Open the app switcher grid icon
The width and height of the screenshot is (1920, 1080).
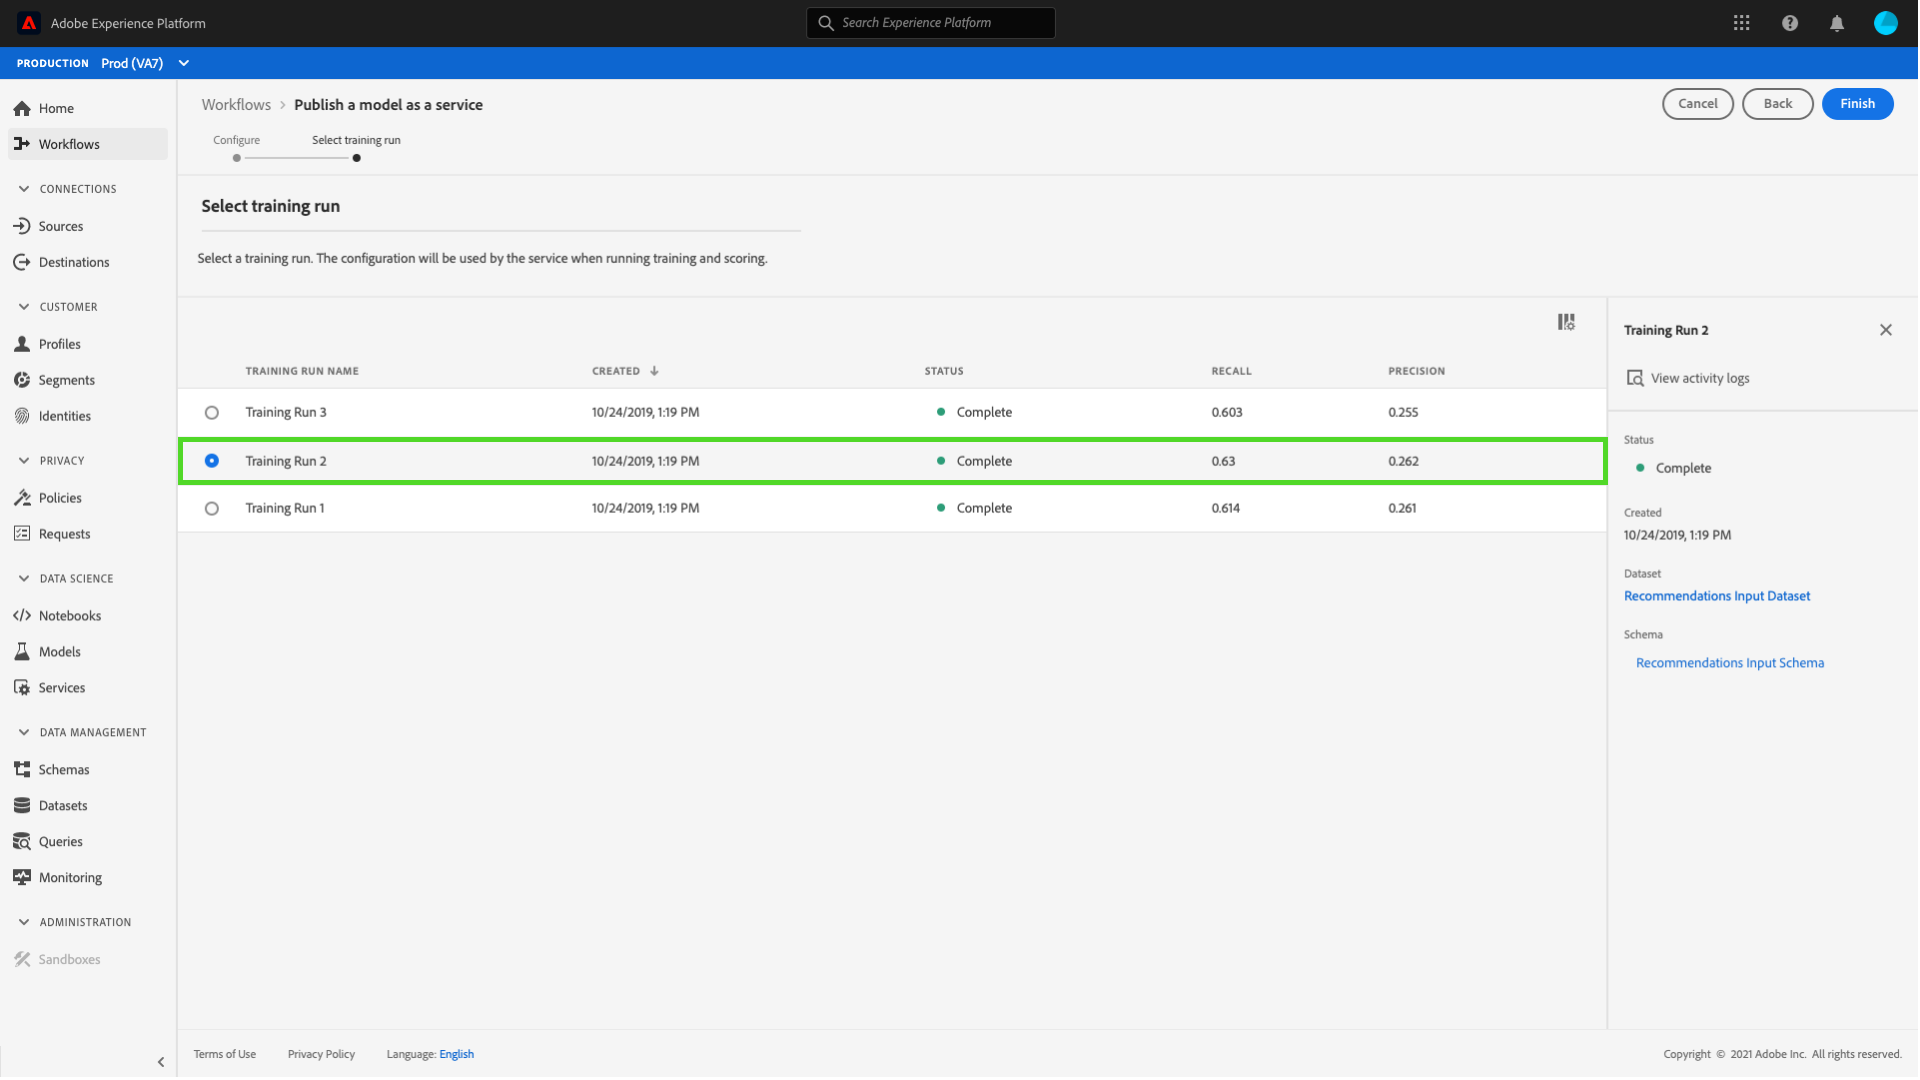pyautogui.click(x=1741, y=23)
